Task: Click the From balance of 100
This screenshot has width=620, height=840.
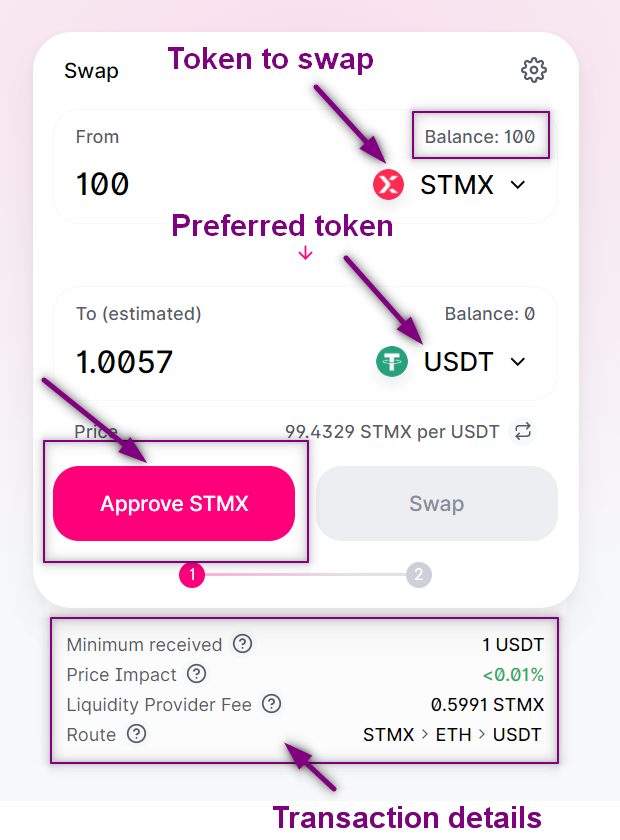Action: coord(480,137)
